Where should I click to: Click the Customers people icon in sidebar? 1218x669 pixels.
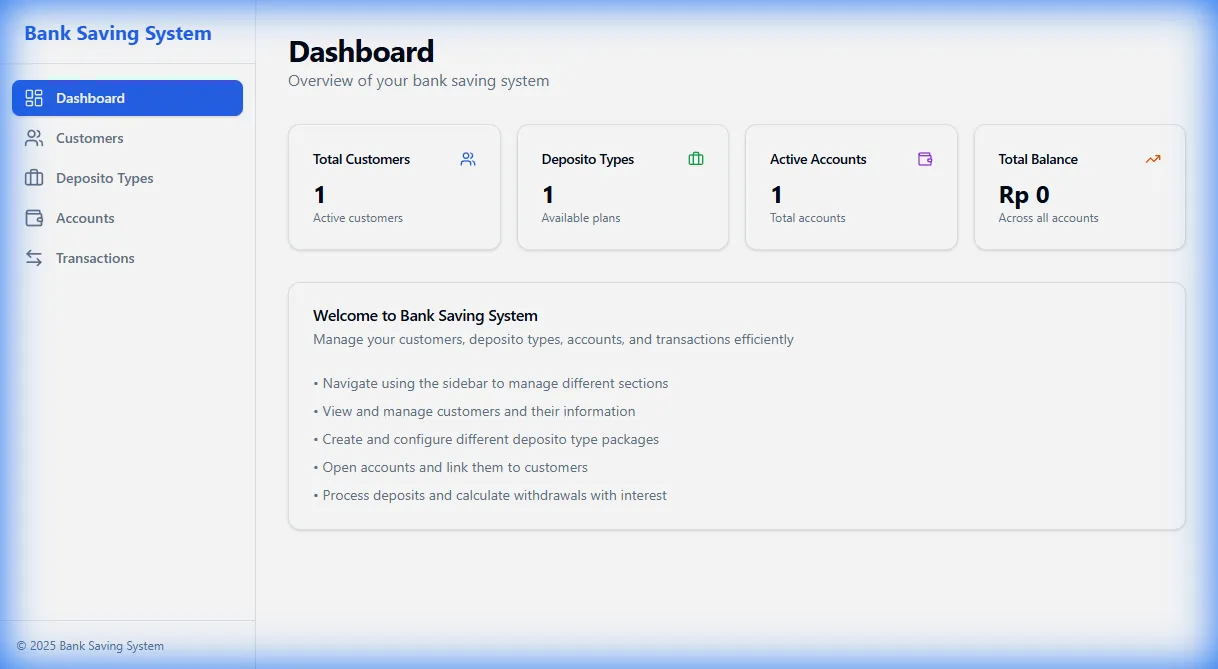34,138
